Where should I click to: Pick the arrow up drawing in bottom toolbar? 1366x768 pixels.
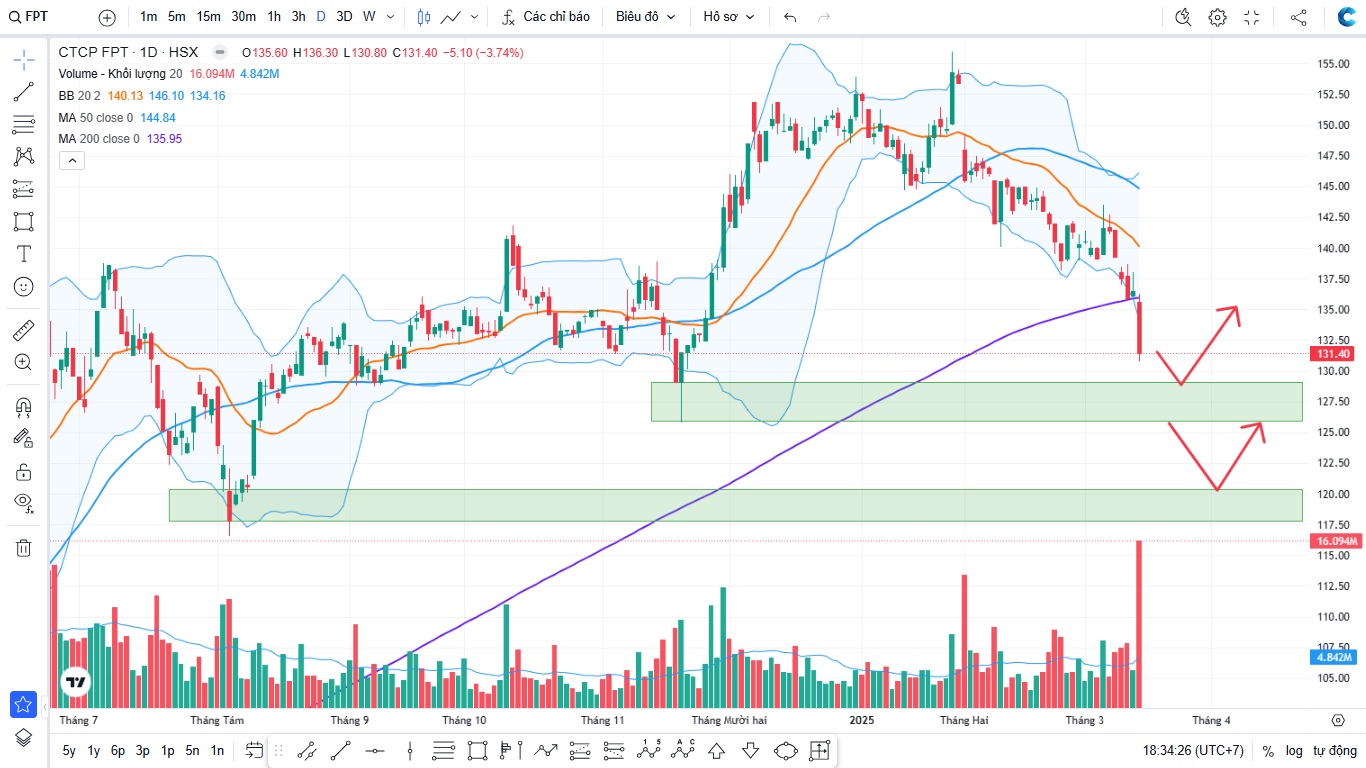[716, 750]
